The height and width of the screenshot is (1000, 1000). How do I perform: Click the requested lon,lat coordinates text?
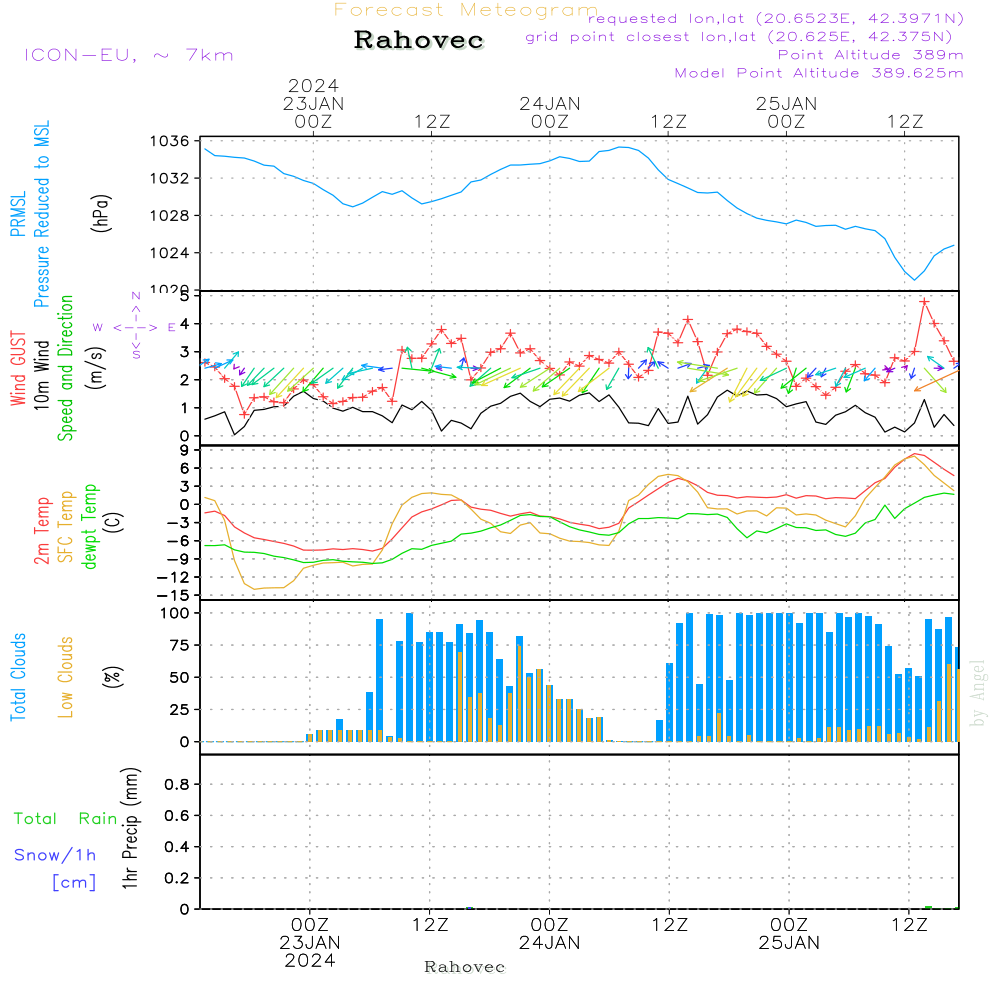click(x=776, y=18)
